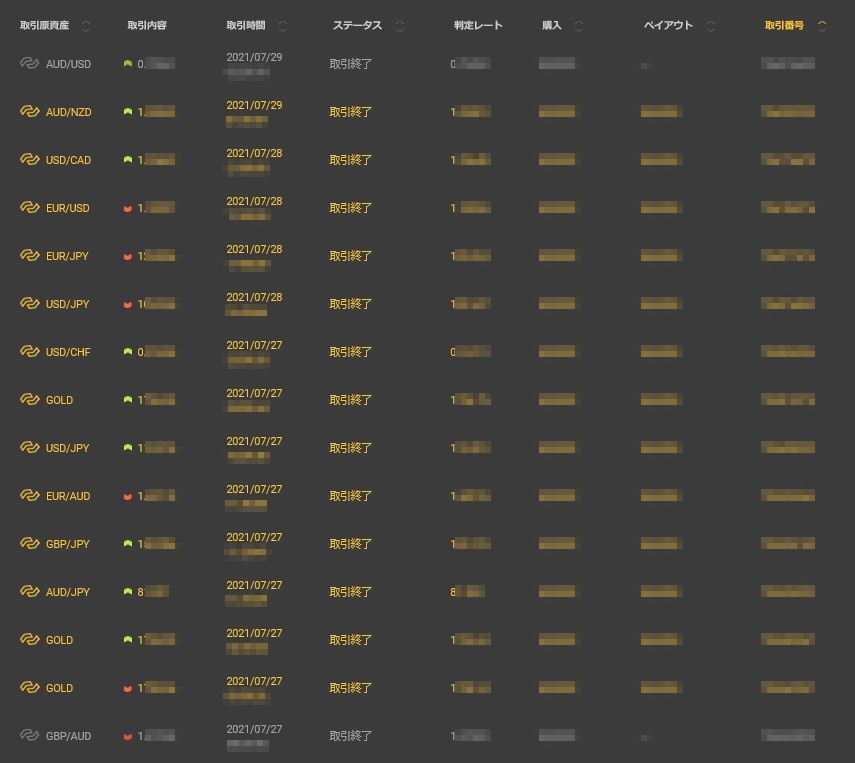
Task: Toggle sort arrows next to 取引時間
Action: coord(283,26)
